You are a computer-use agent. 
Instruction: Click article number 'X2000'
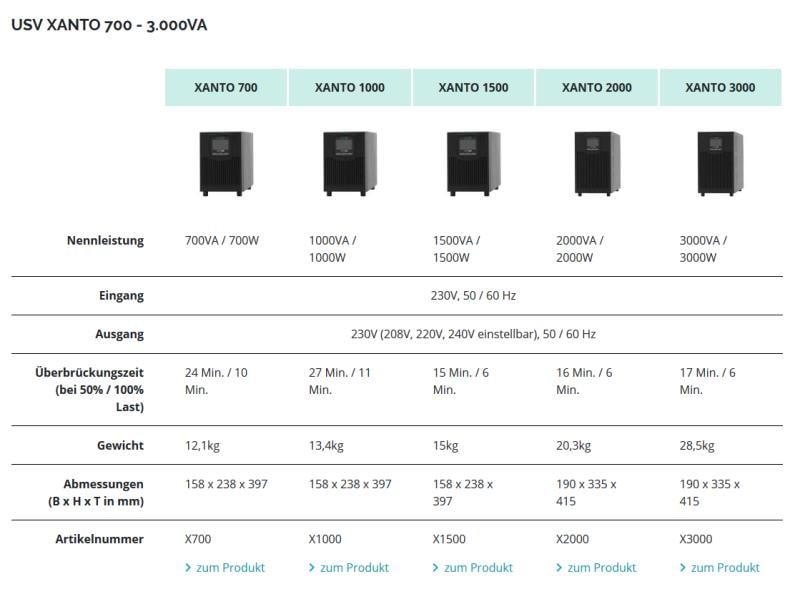point(572,539)
